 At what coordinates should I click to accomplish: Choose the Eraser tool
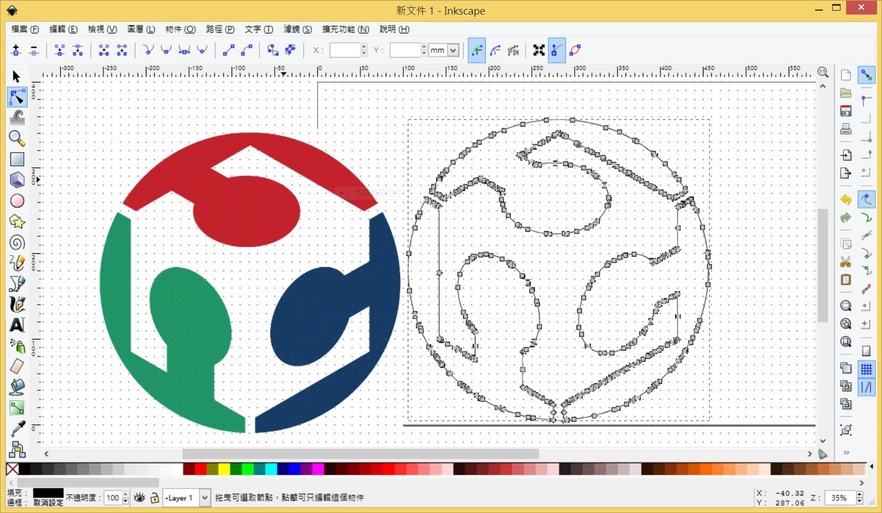(17, 366)
